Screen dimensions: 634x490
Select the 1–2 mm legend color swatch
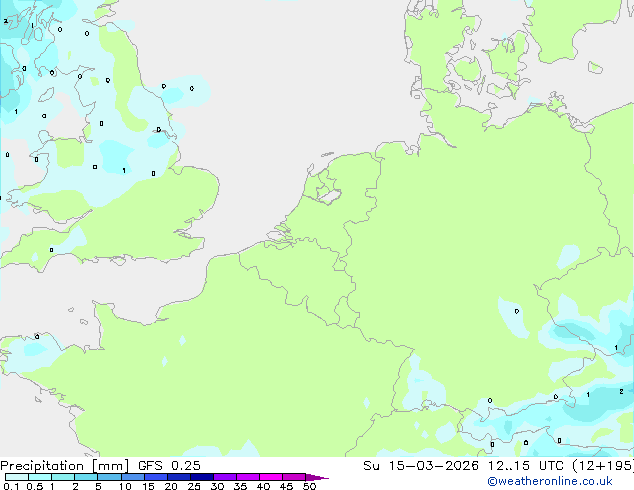tap(63, 477)
